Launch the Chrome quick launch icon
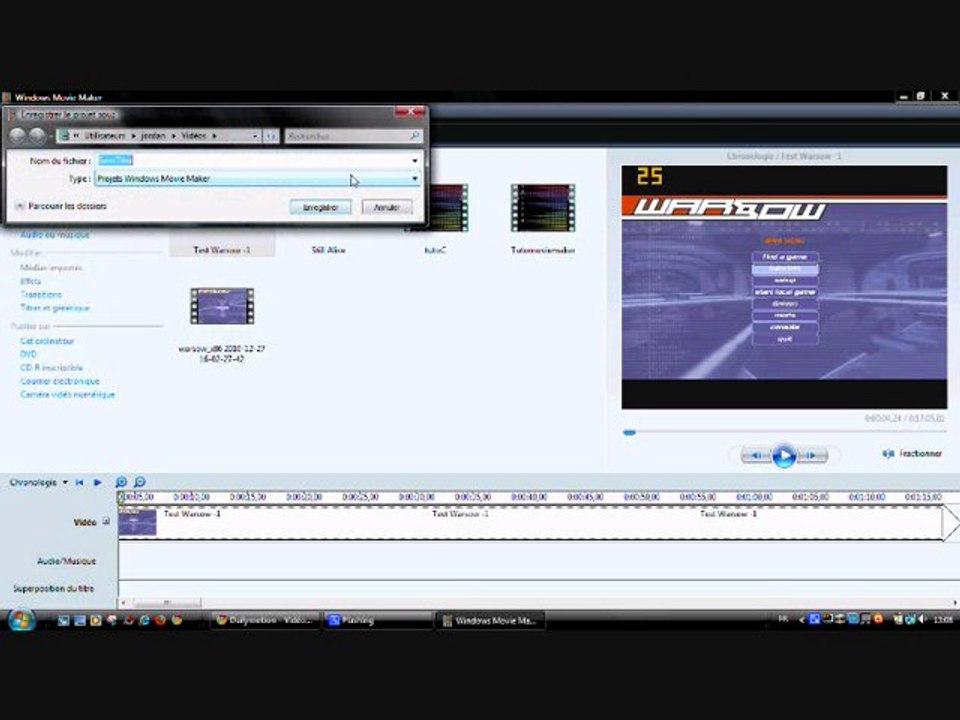 pos(177,620)
